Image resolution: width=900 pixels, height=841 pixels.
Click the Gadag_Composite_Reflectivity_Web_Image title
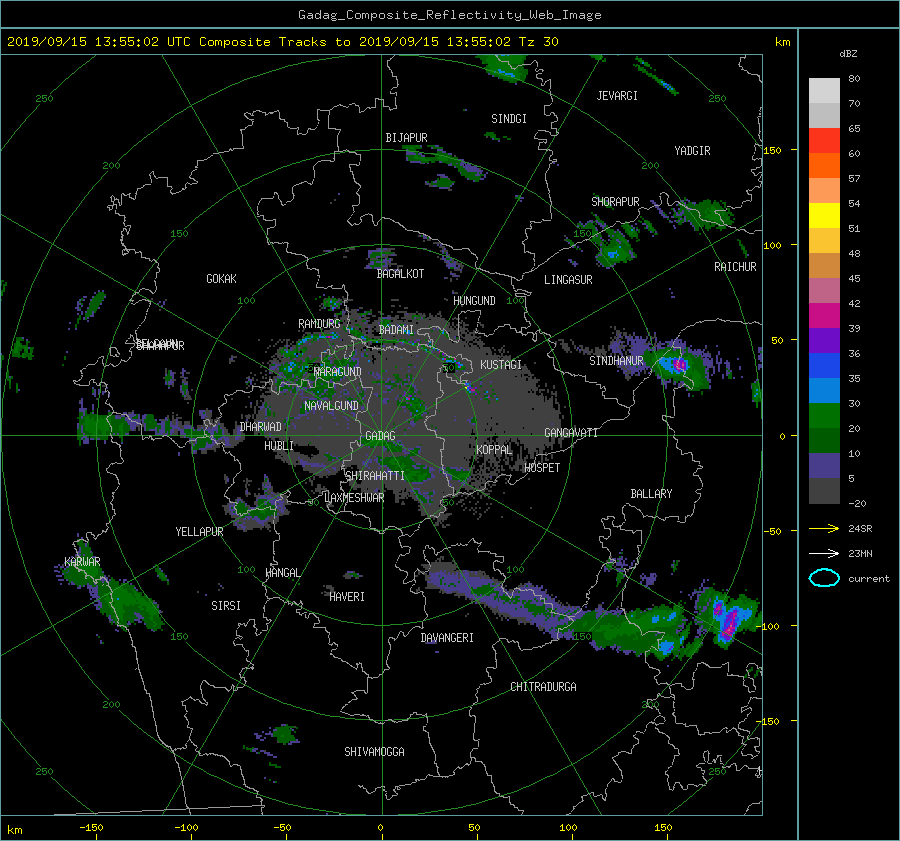449,15
